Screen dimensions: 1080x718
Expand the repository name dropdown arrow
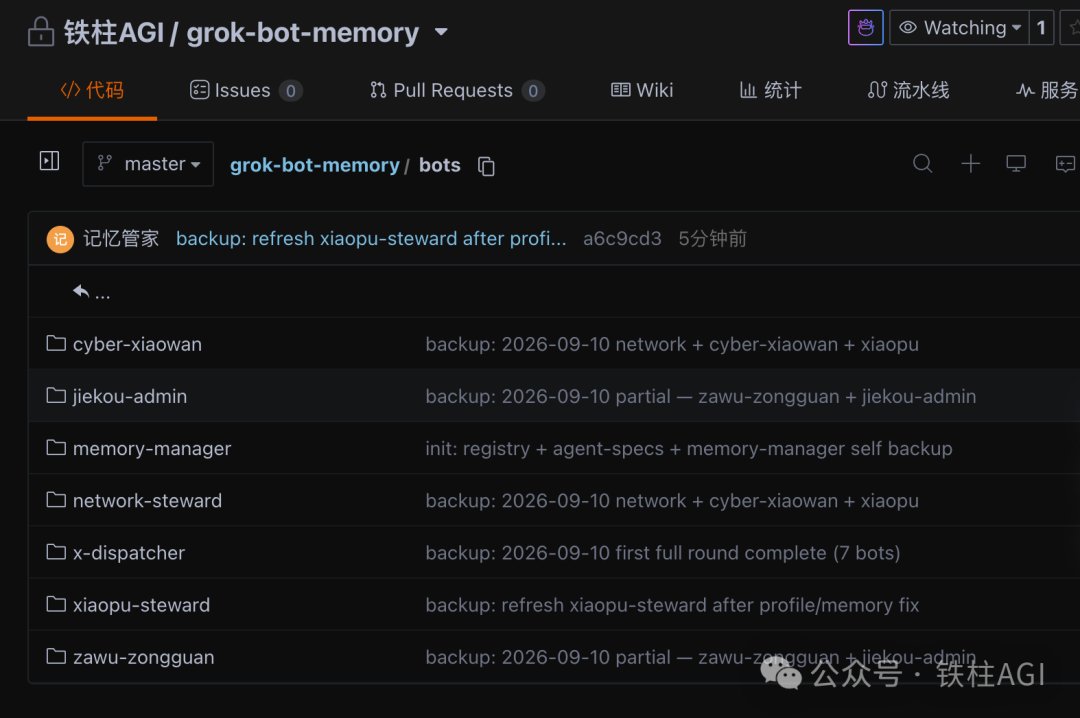tap(442, 32)
